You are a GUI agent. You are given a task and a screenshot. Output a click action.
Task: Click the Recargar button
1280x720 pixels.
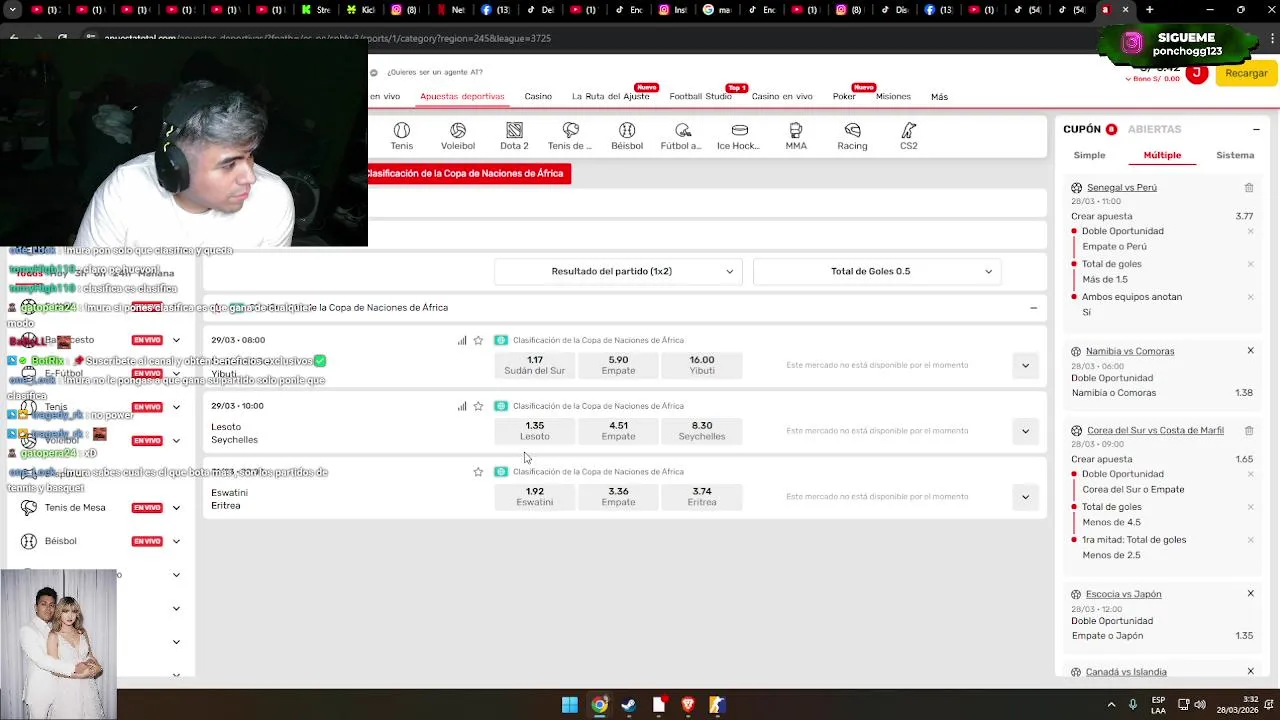[1246, 73]
